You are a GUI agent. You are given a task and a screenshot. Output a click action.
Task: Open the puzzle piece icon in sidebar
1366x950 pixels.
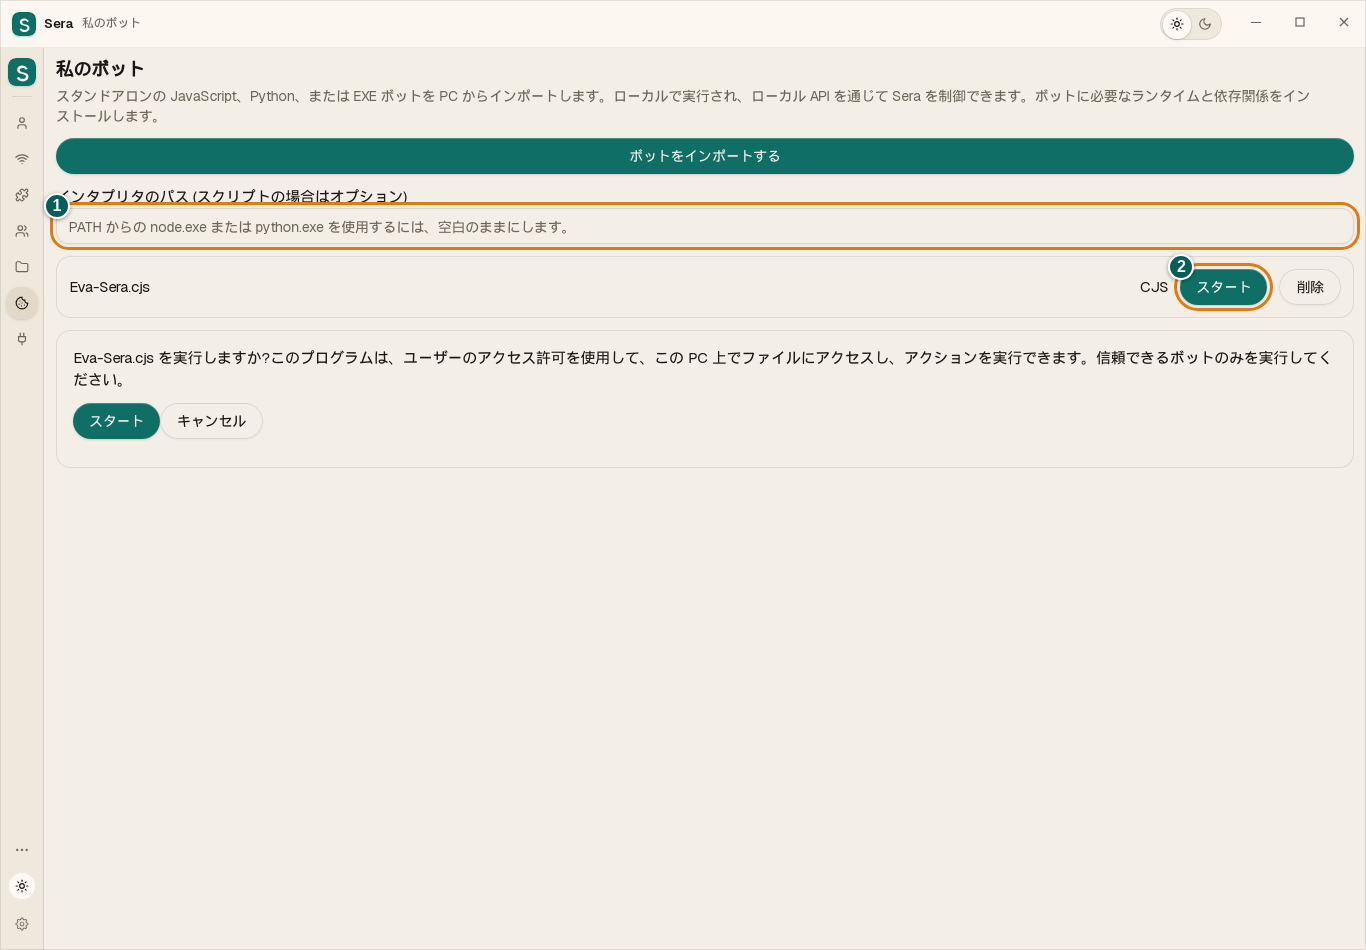(22, 195)
